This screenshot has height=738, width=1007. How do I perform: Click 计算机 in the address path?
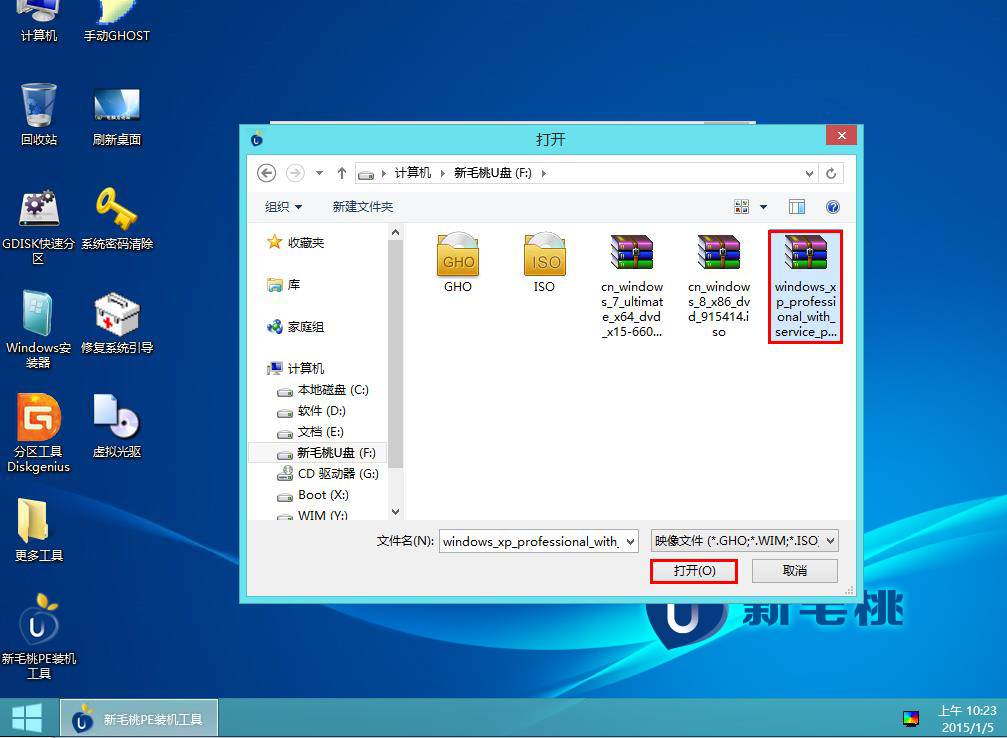[x=412, y=173]
